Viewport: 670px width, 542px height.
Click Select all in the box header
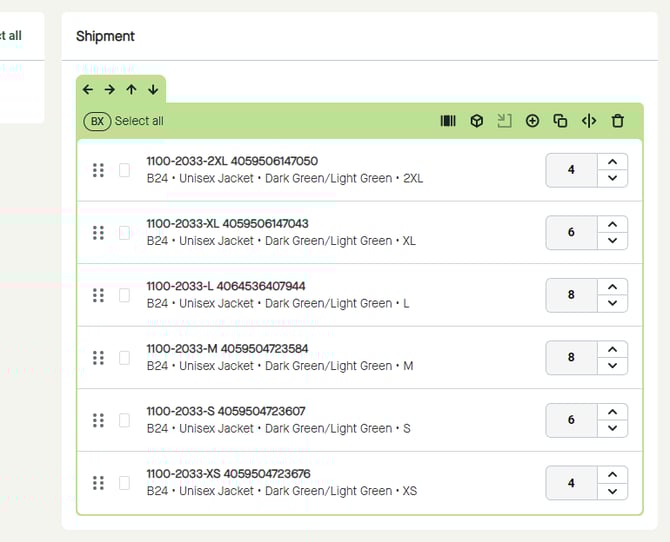point(139,121)
